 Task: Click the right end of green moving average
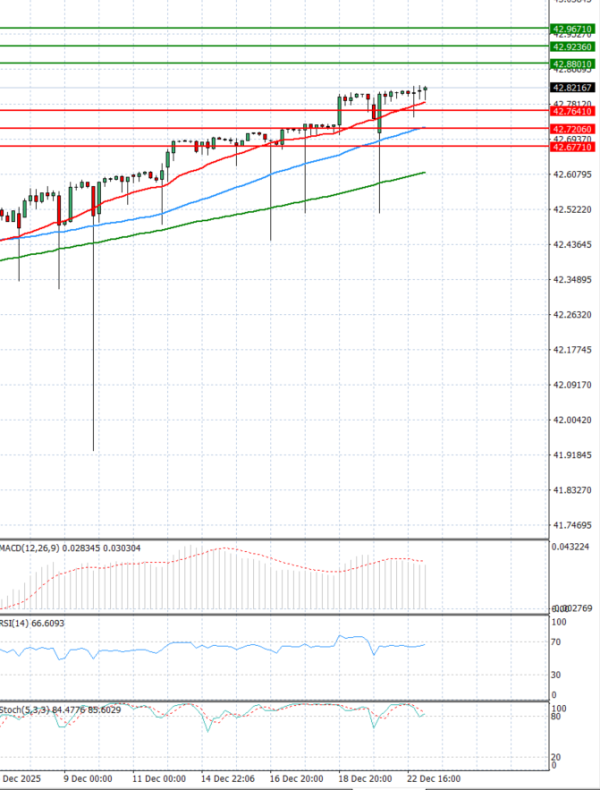point(425,172)
